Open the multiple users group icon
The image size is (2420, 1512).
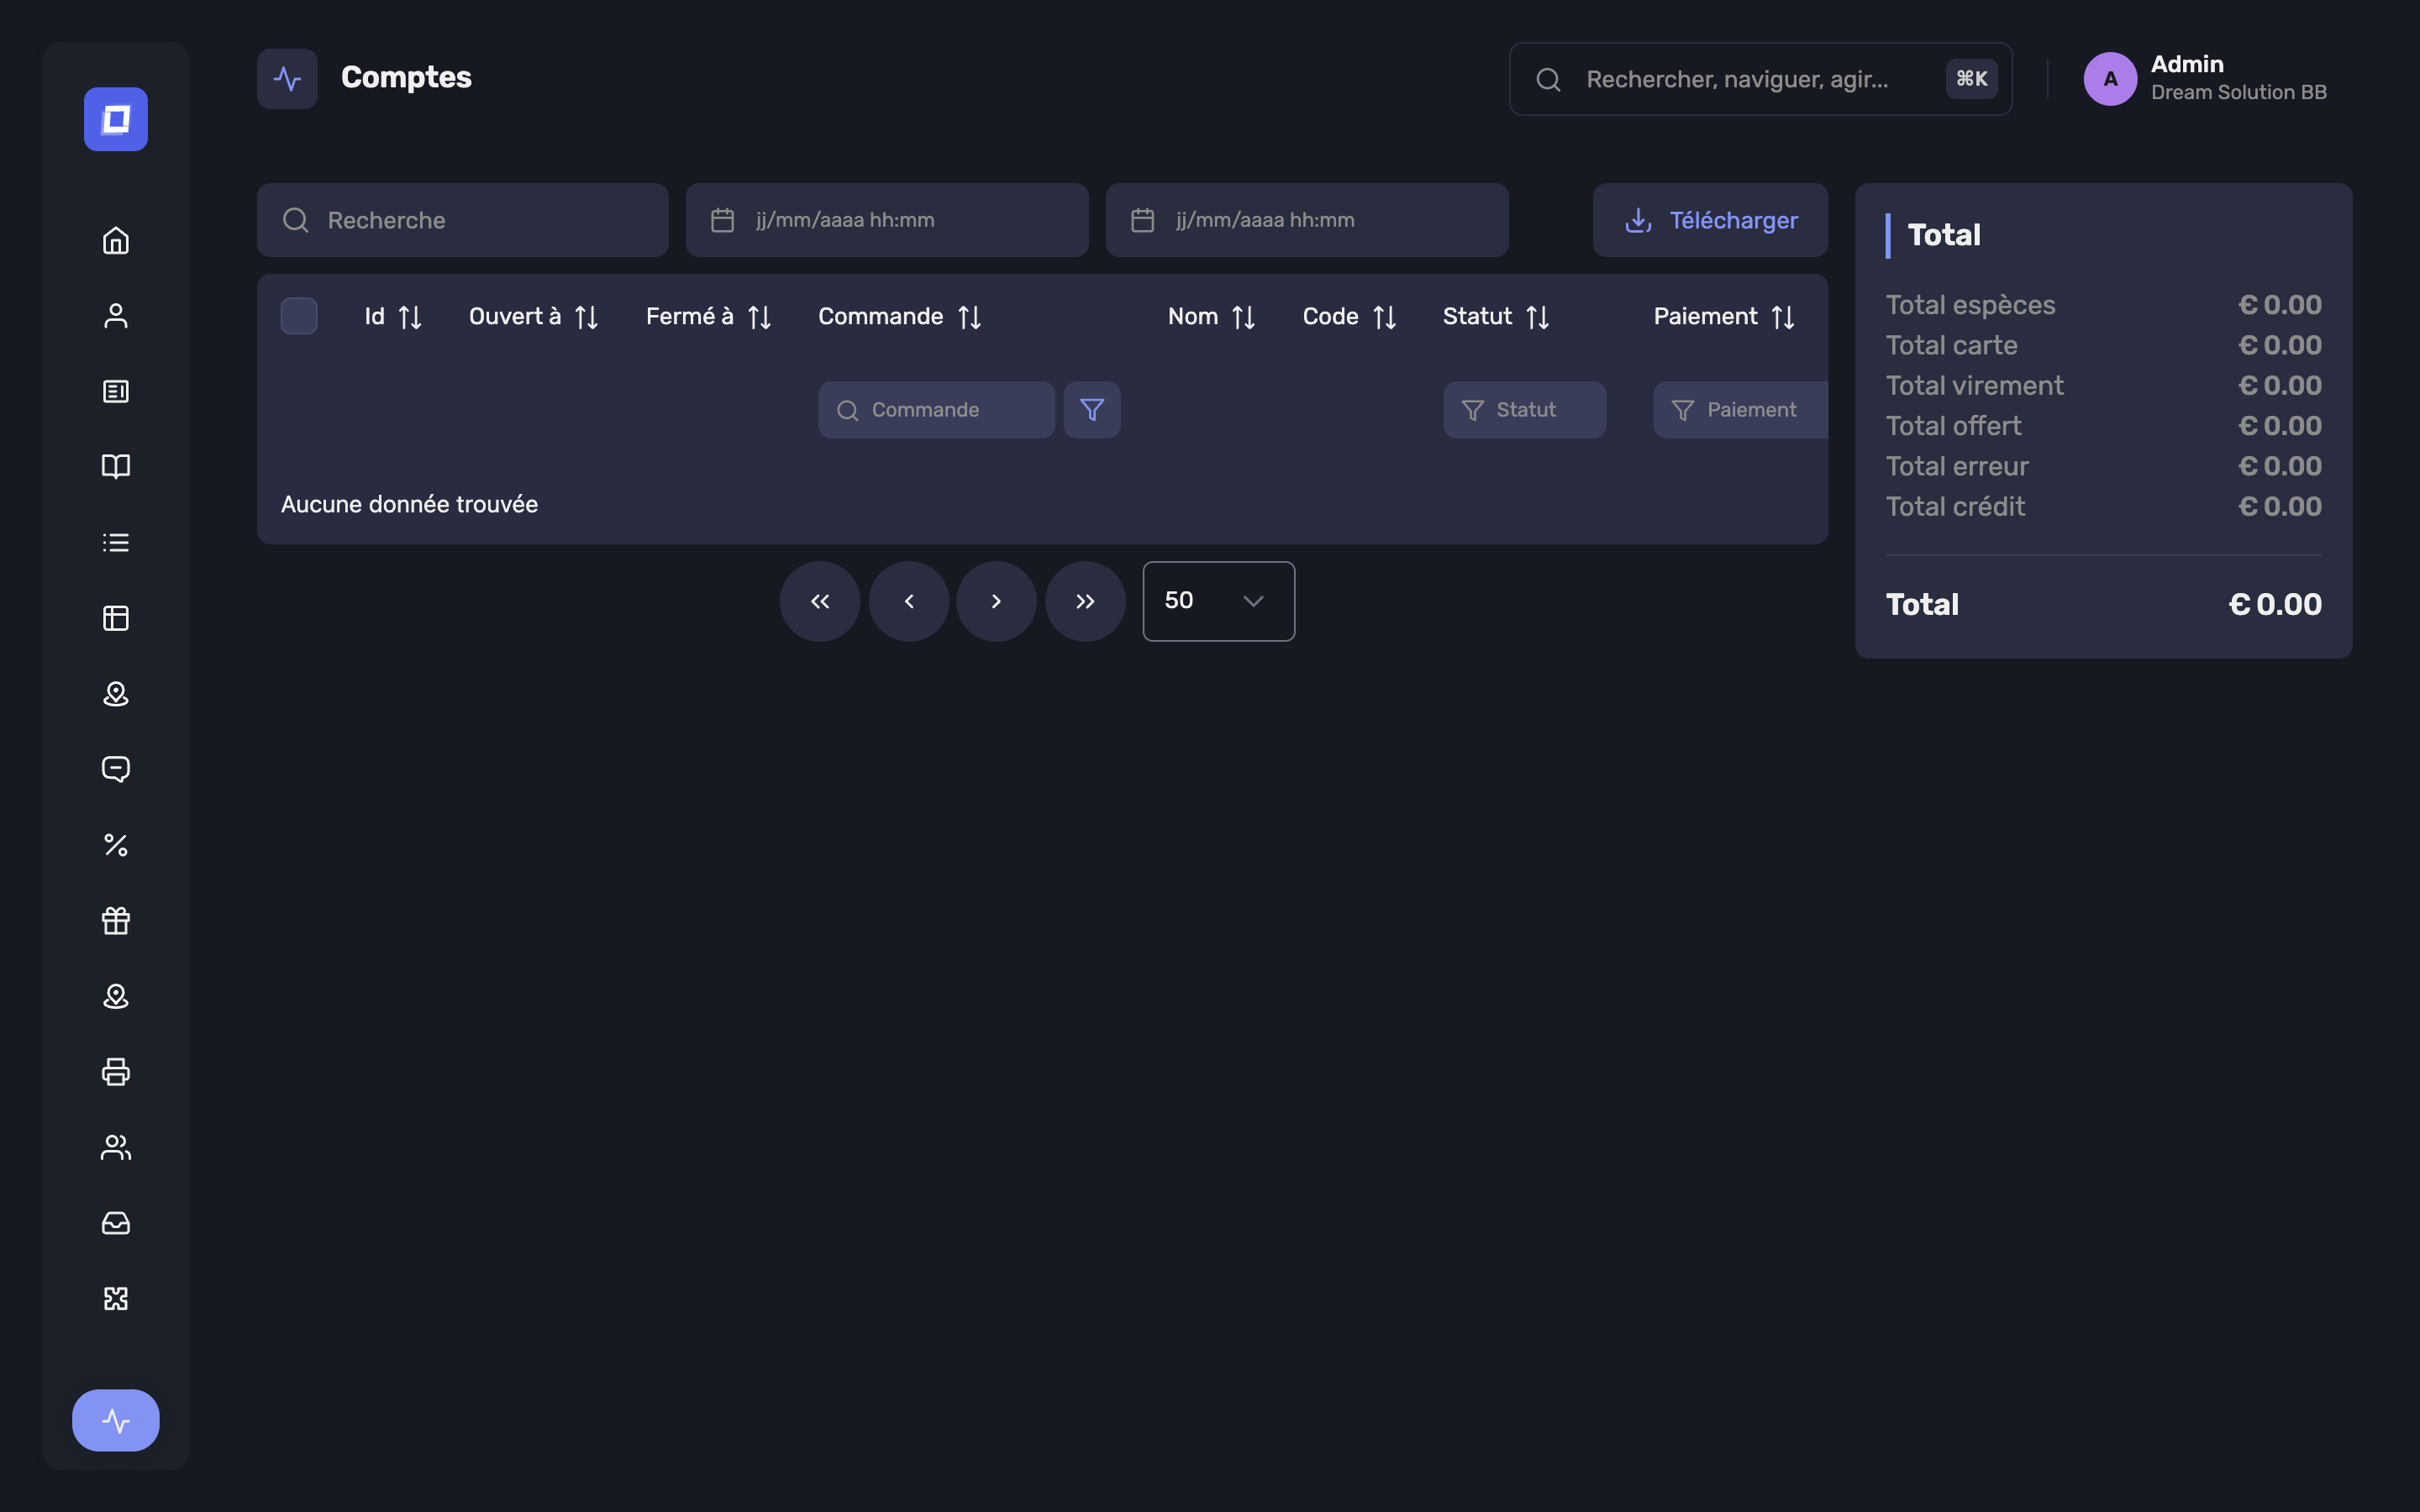click(116, 1147)
